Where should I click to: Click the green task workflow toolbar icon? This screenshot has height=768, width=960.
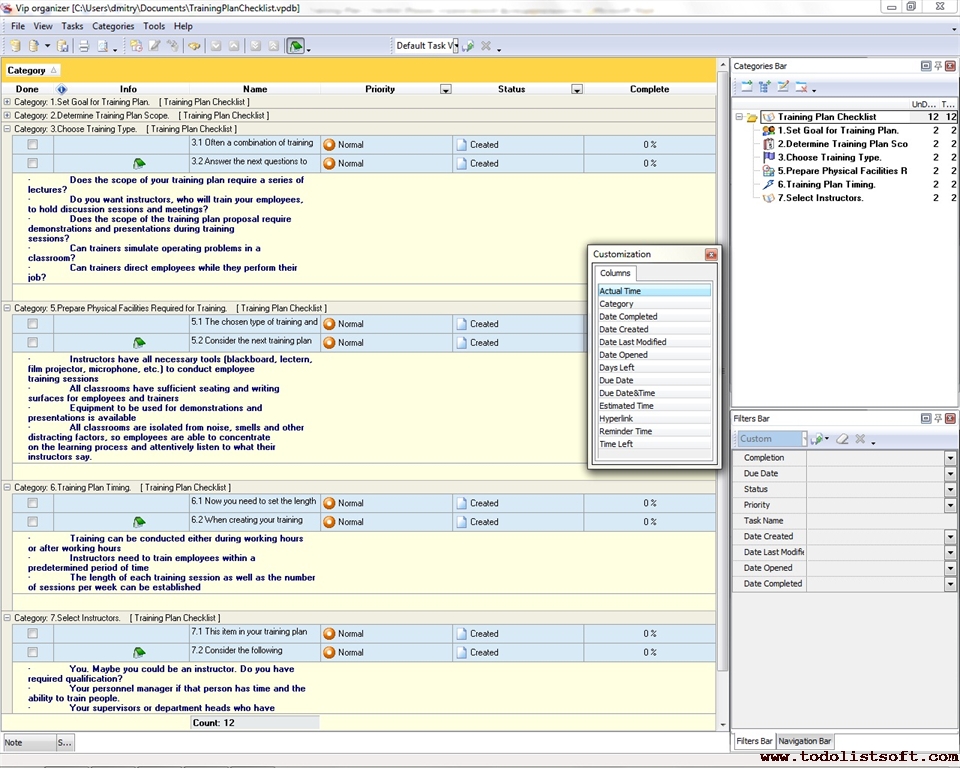click(295, 45)
